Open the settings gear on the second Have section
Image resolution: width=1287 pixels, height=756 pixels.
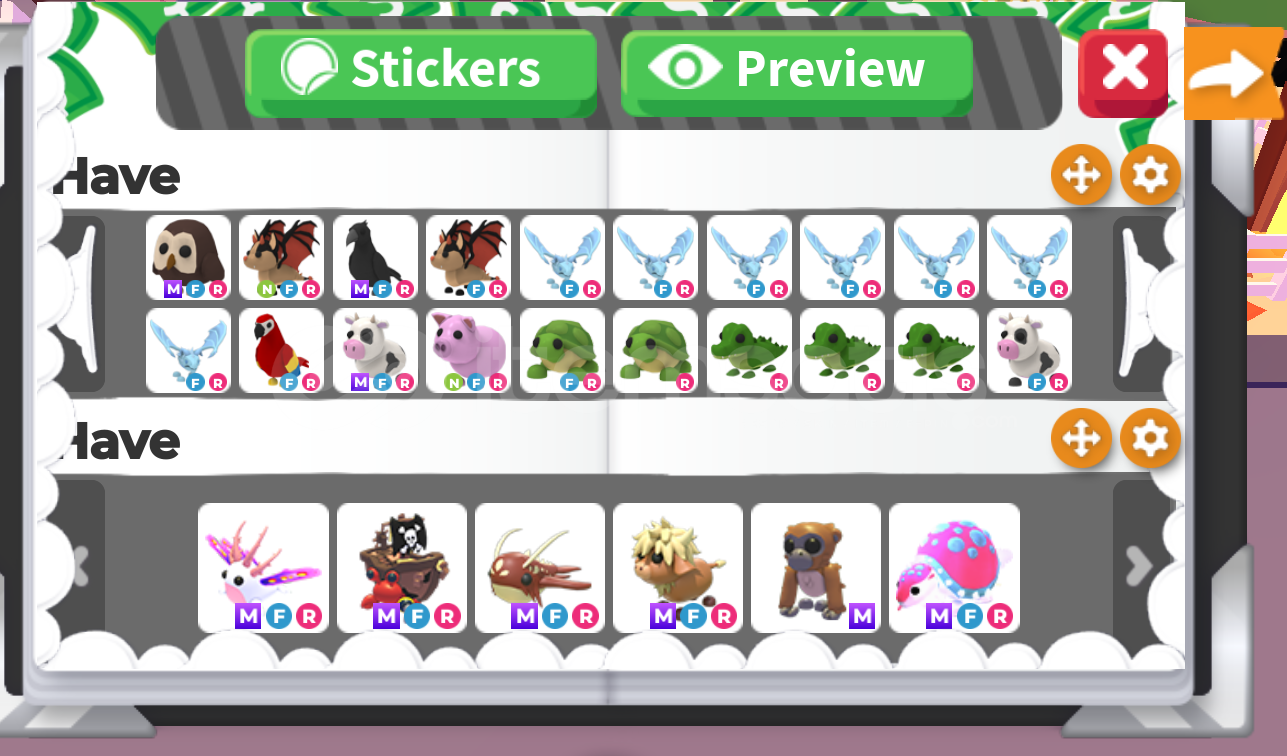point(1150,439)
